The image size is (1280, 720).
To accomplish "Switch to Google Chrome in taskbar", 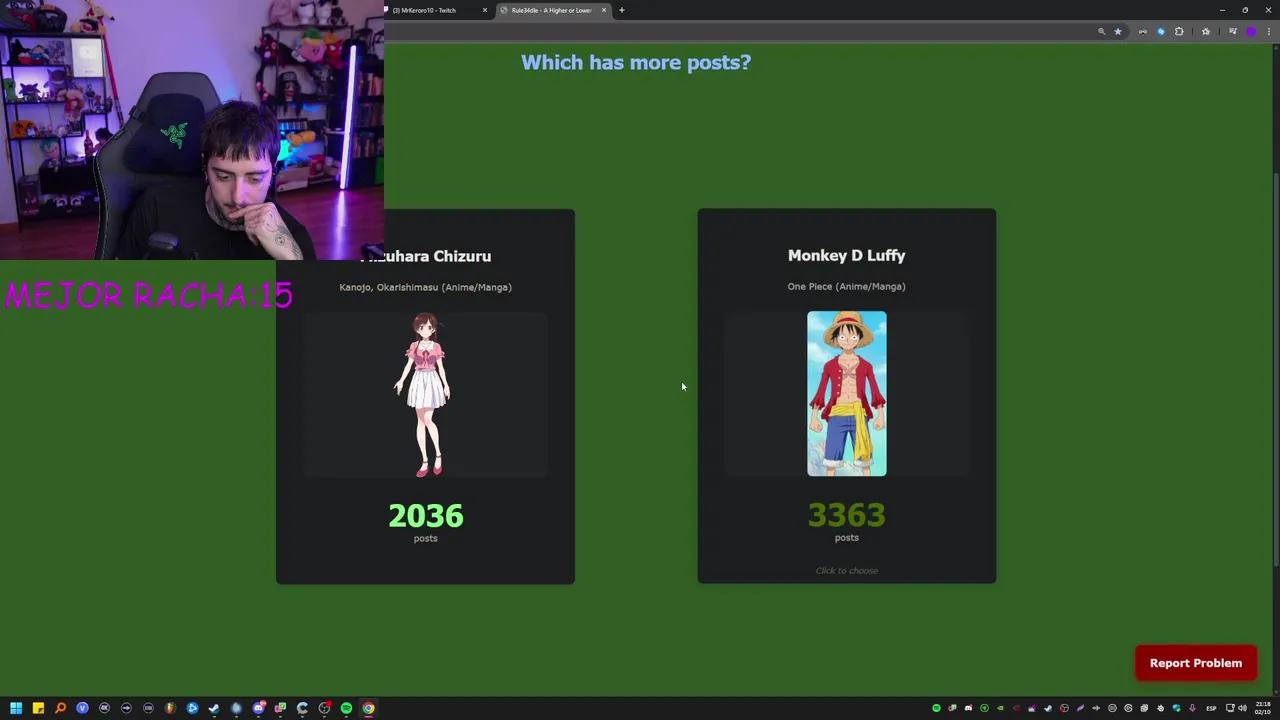I will [x=369, y=708].
